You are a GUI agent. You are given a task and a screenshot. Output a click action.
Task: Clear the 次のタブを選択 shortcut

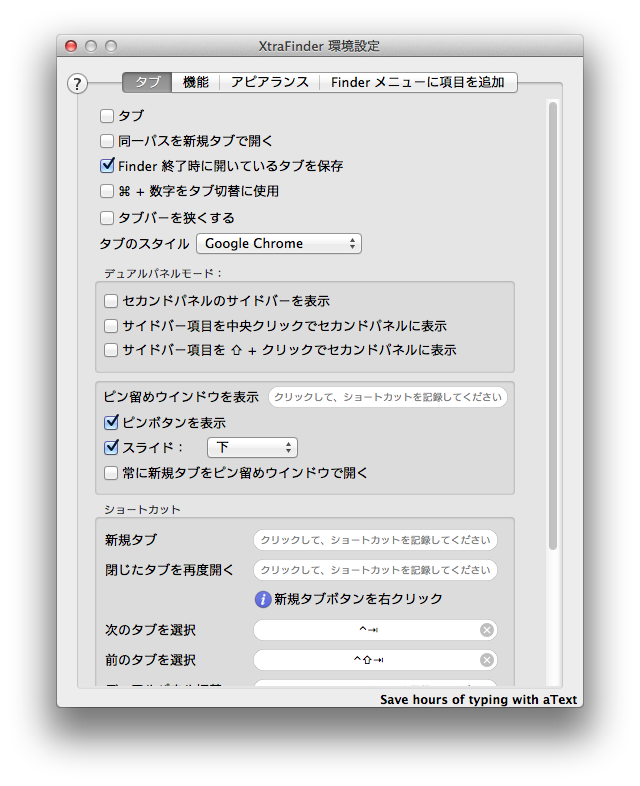(x=486, y=630)
